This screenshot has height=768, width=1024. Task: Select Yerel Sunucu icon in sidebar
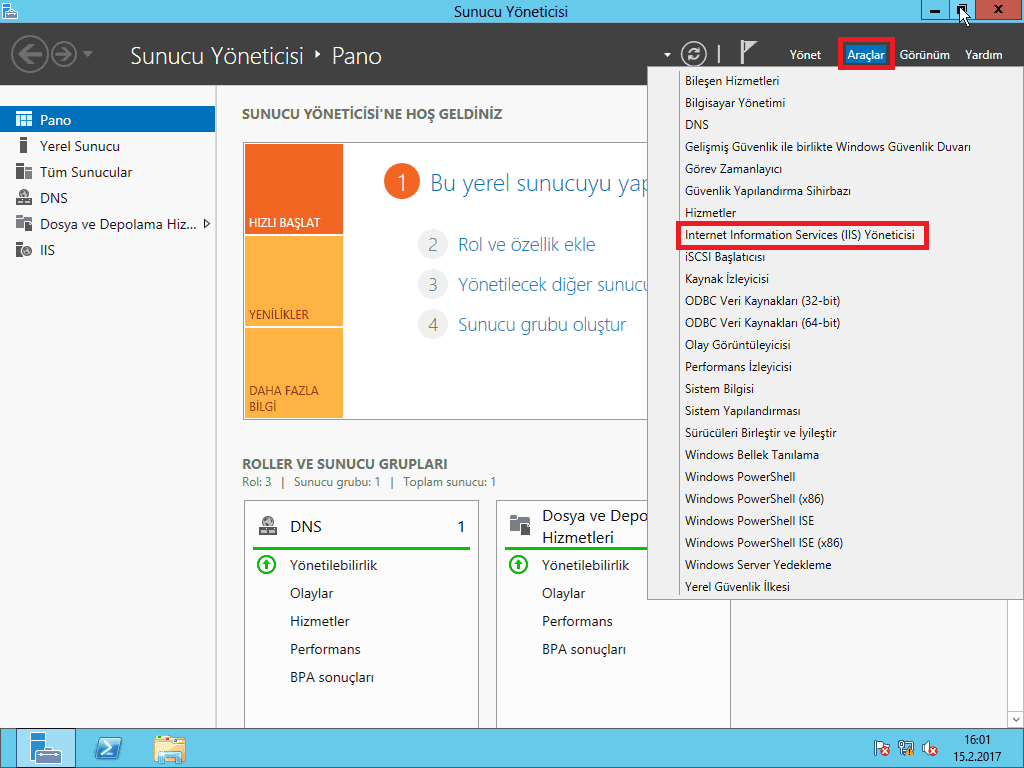[24, 145]
